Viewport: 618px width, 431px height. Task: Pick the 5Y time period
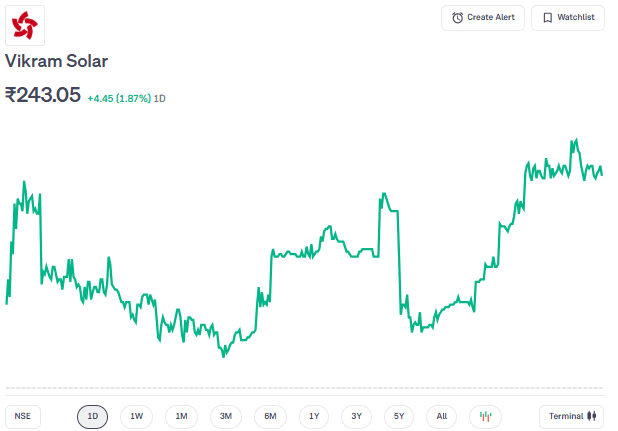click(399, 416)
